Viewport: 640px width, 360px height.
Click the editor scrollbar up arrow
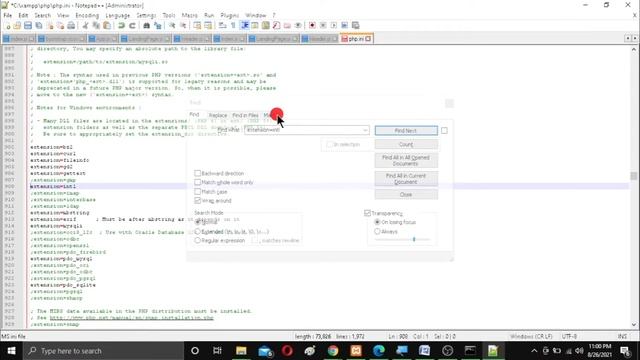coord(633,49)
